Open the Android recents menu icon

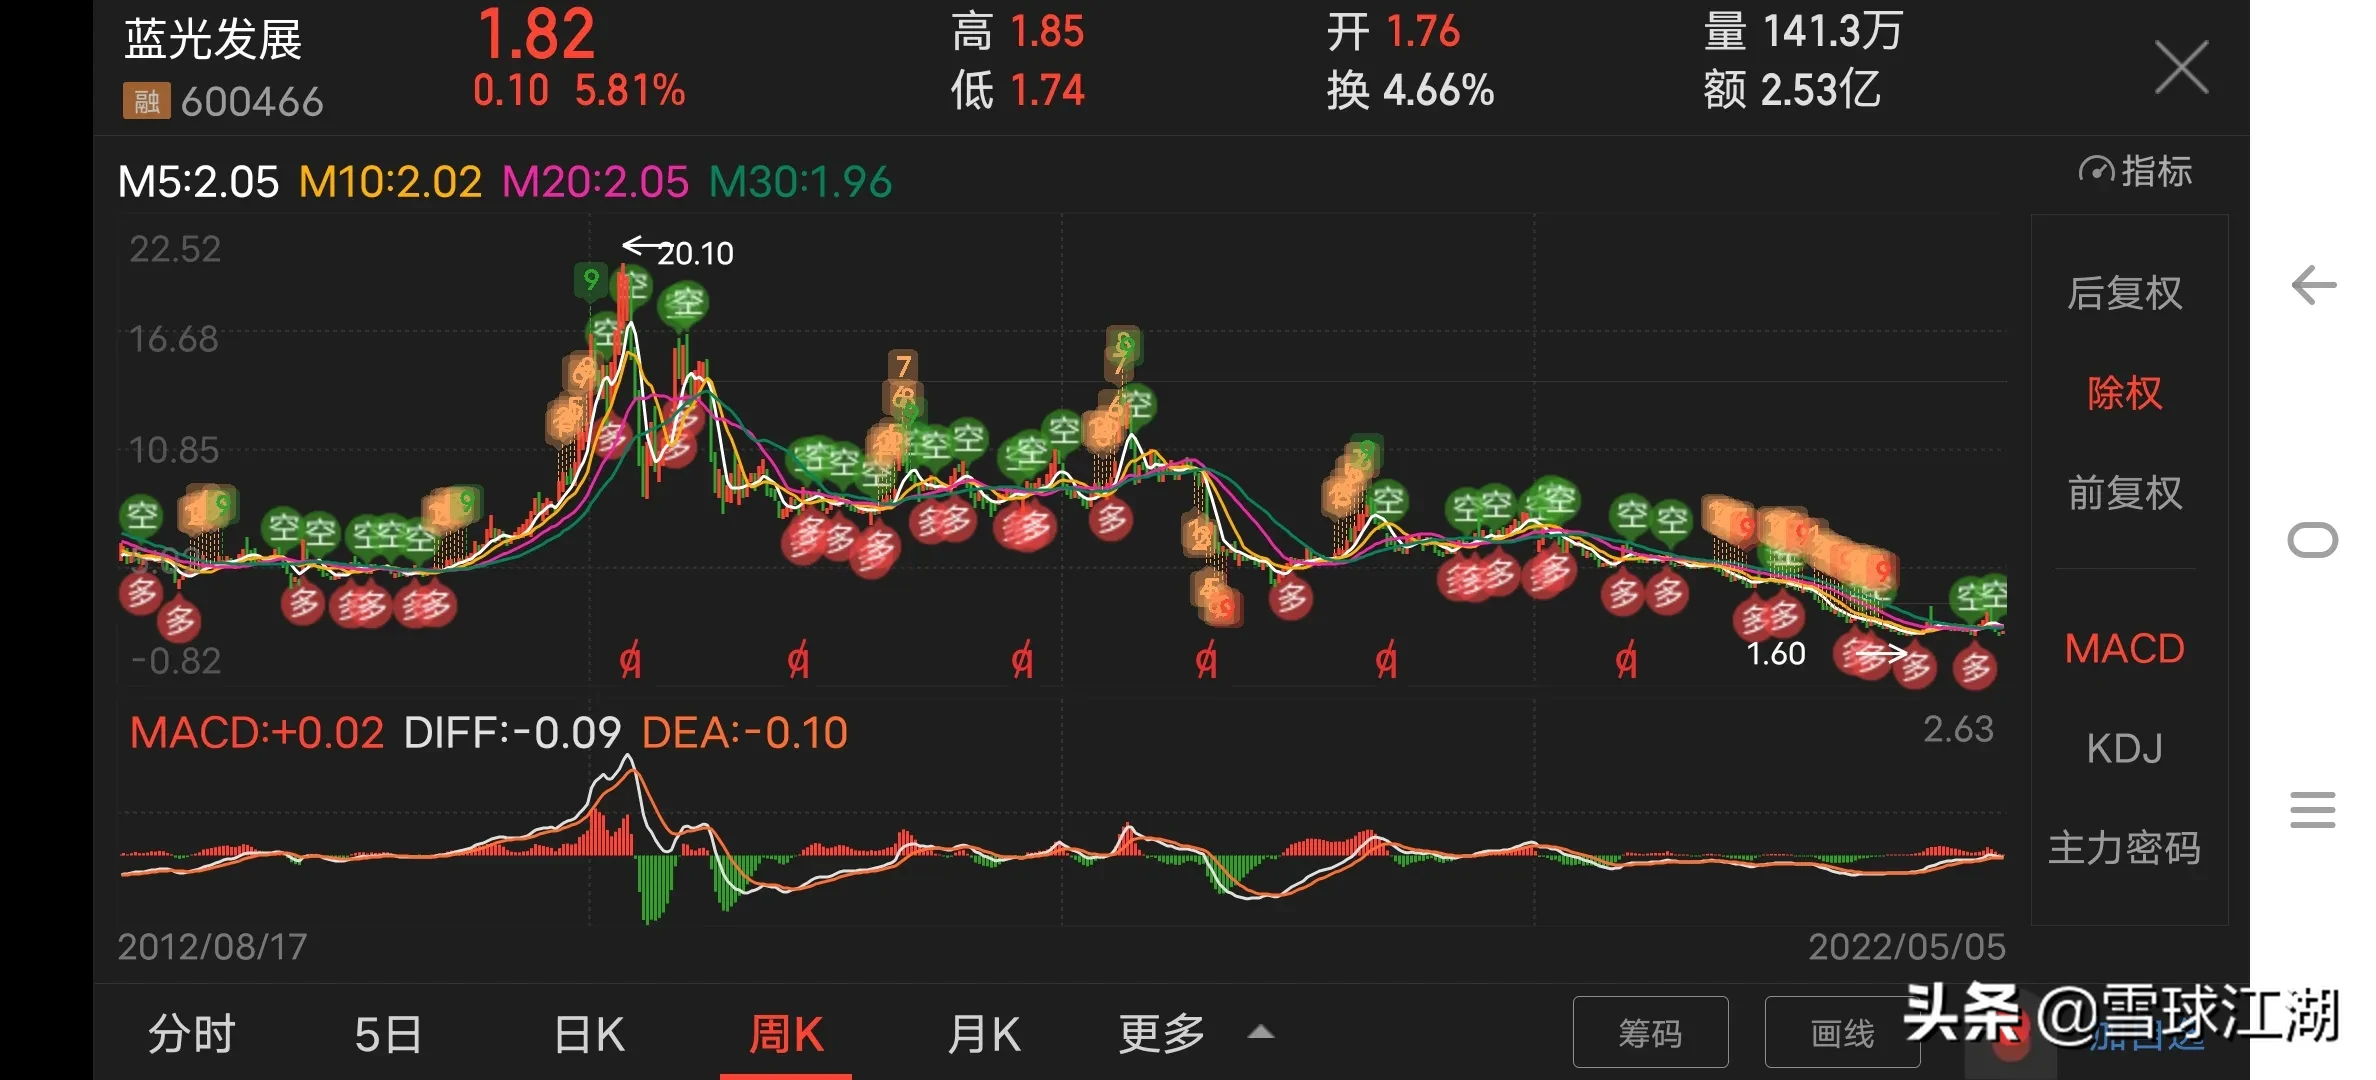2313,809
